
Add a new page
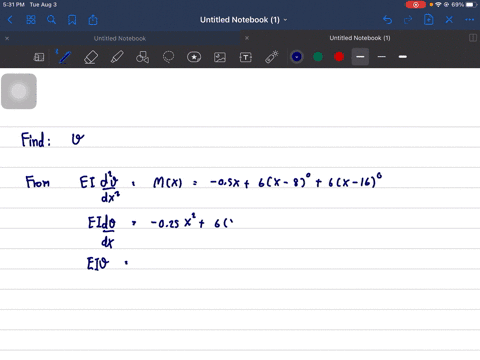pyautogui.click(x=429, y=20)
